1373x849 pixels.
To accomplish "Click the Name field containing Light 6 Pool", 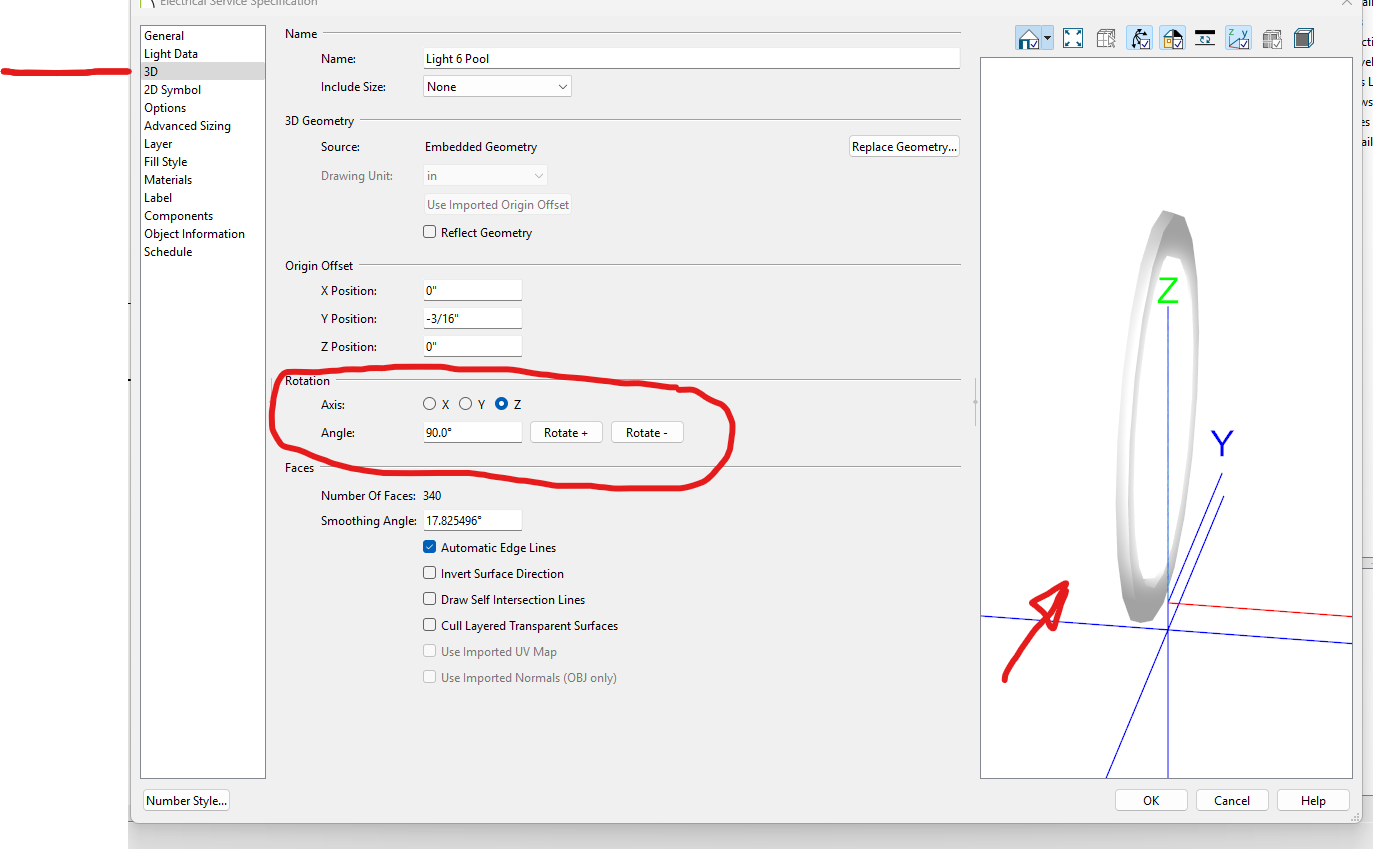I will coord(691,59).
